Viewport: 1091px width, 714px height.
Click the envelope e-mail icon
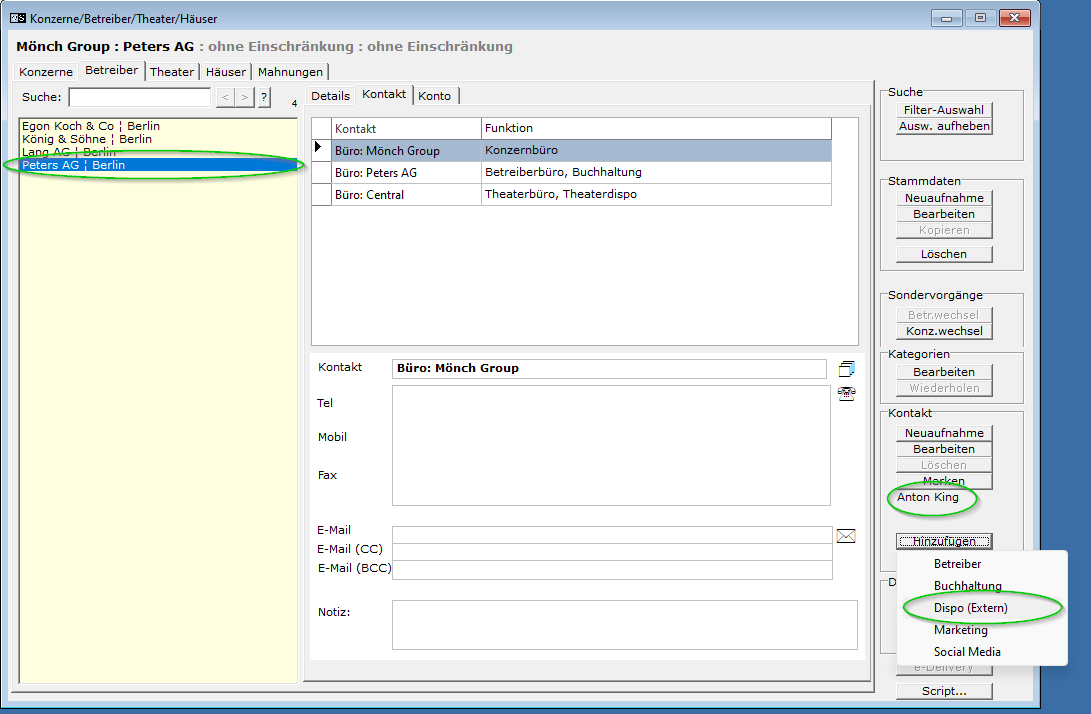click(x=846, y=536)
